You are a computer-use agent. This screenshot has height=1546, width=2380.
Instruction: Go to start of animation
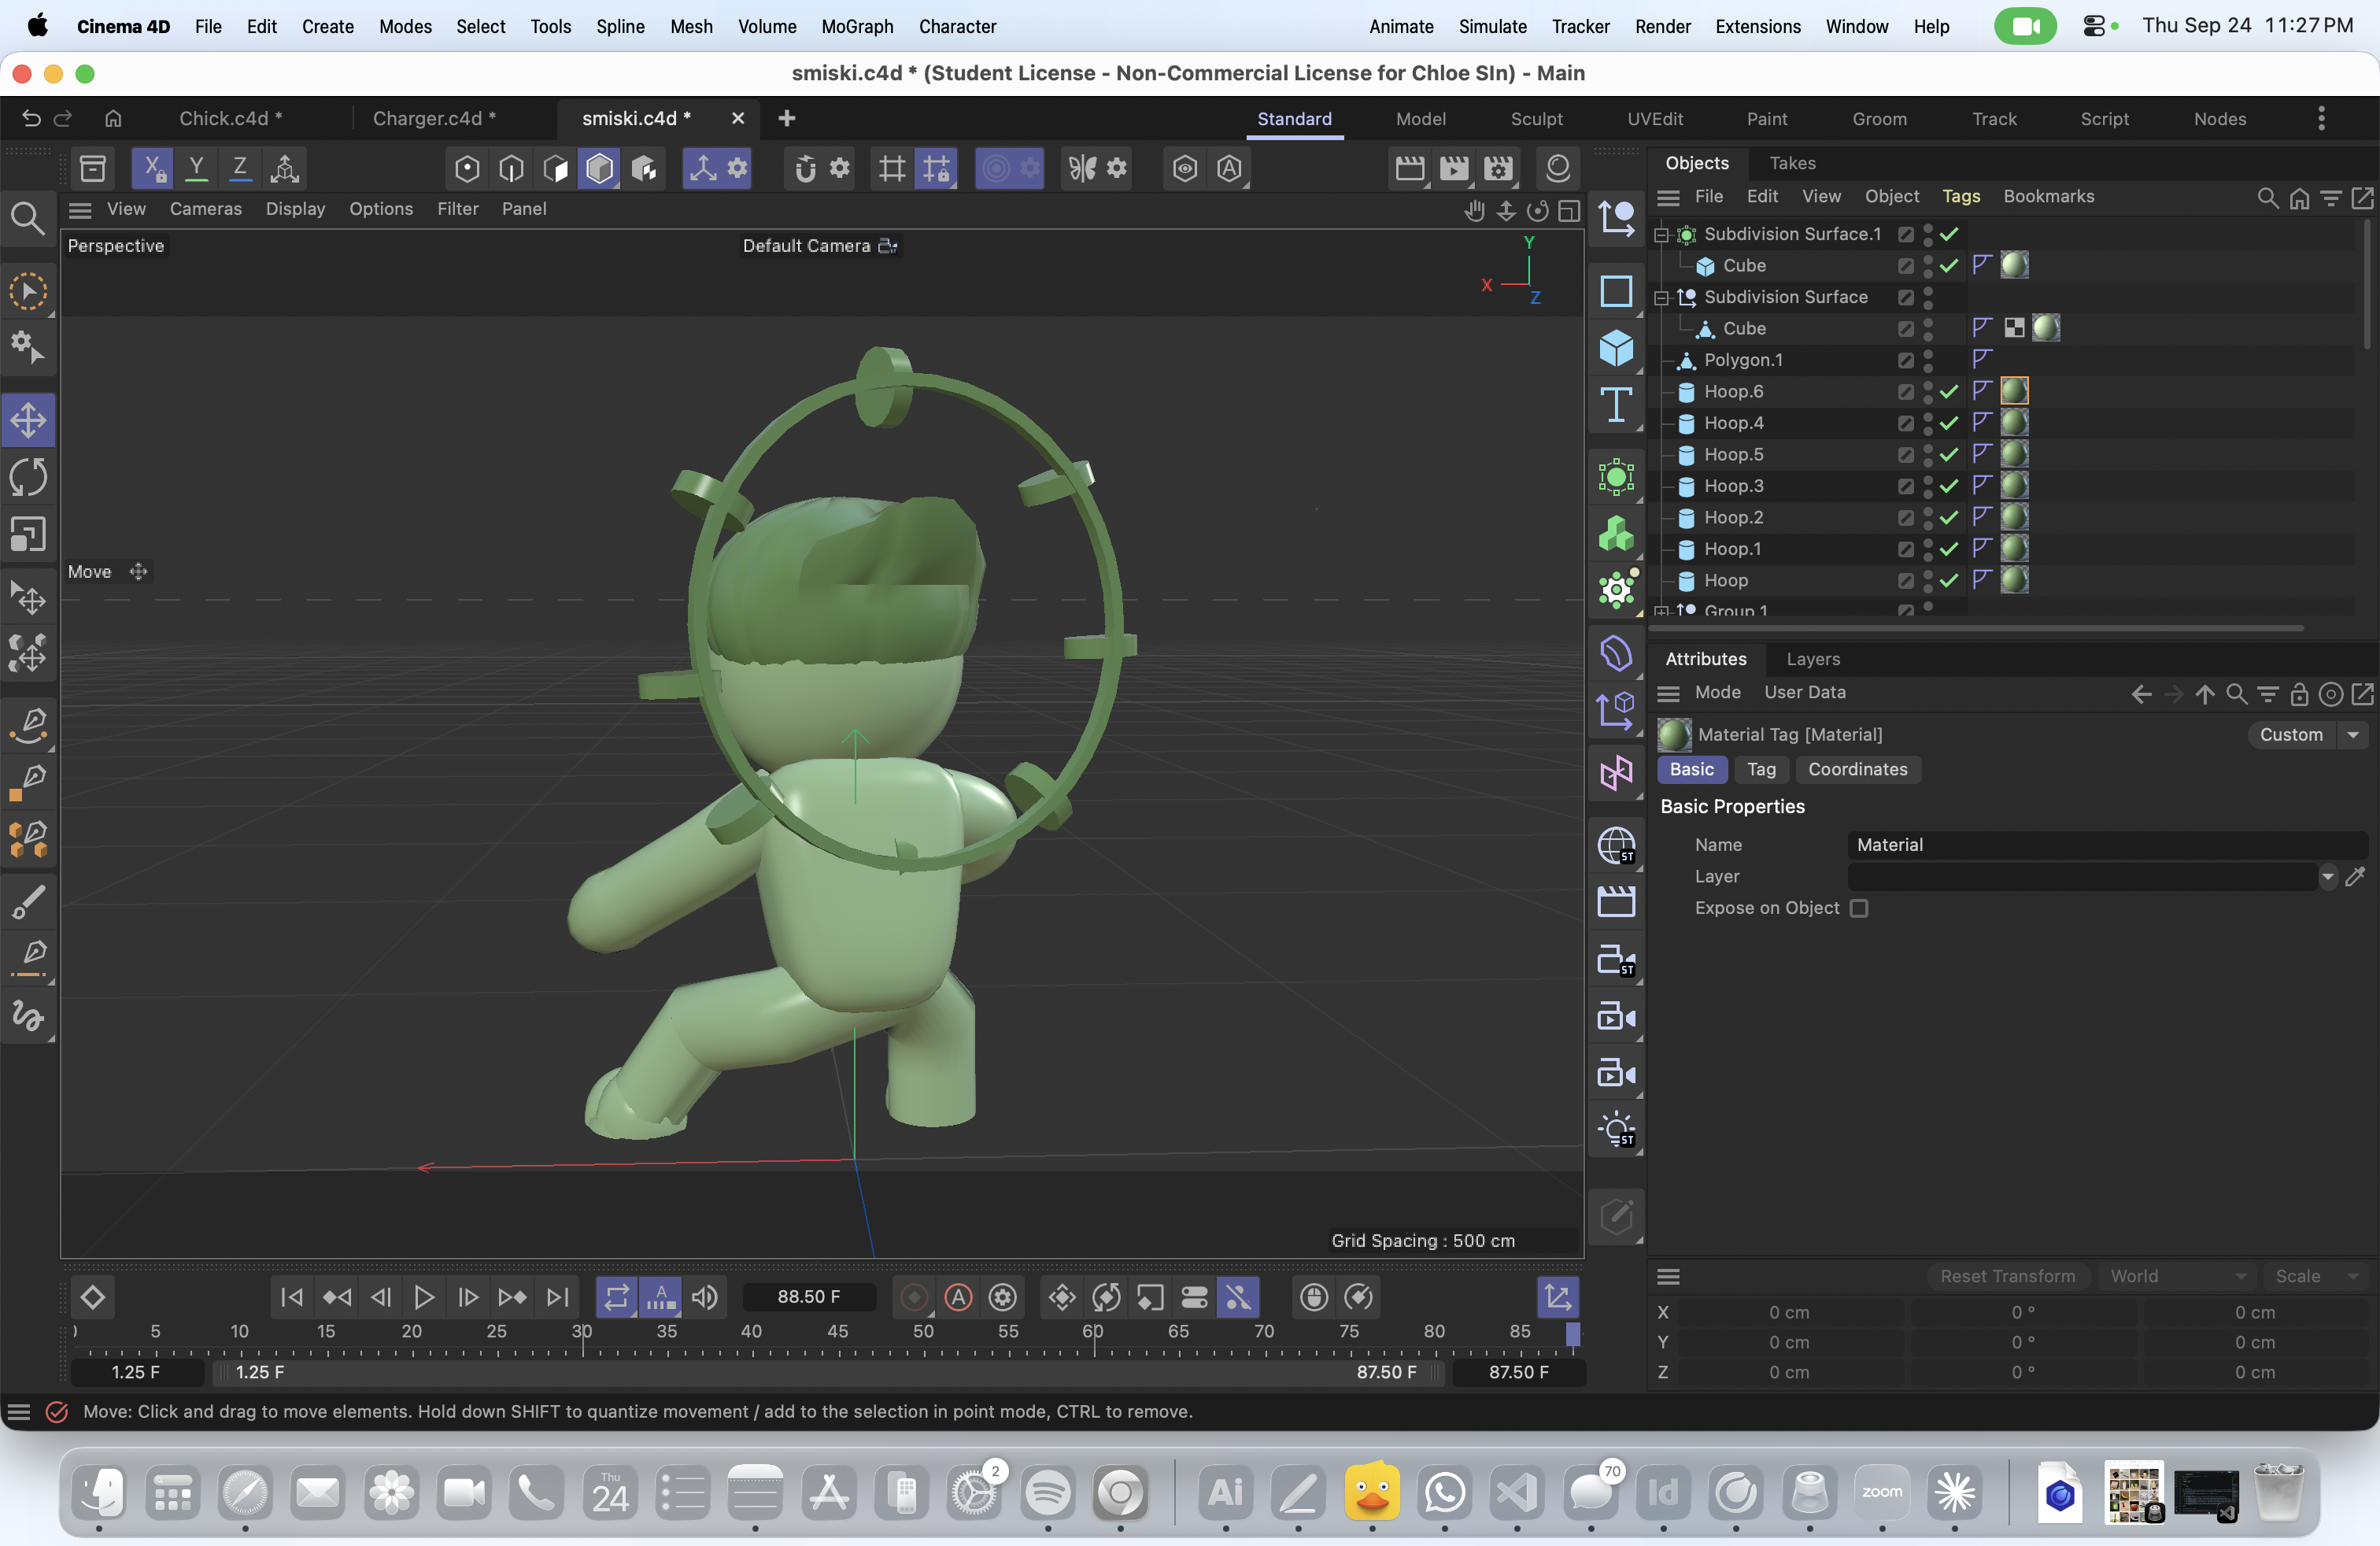[x=292, y=1297]
